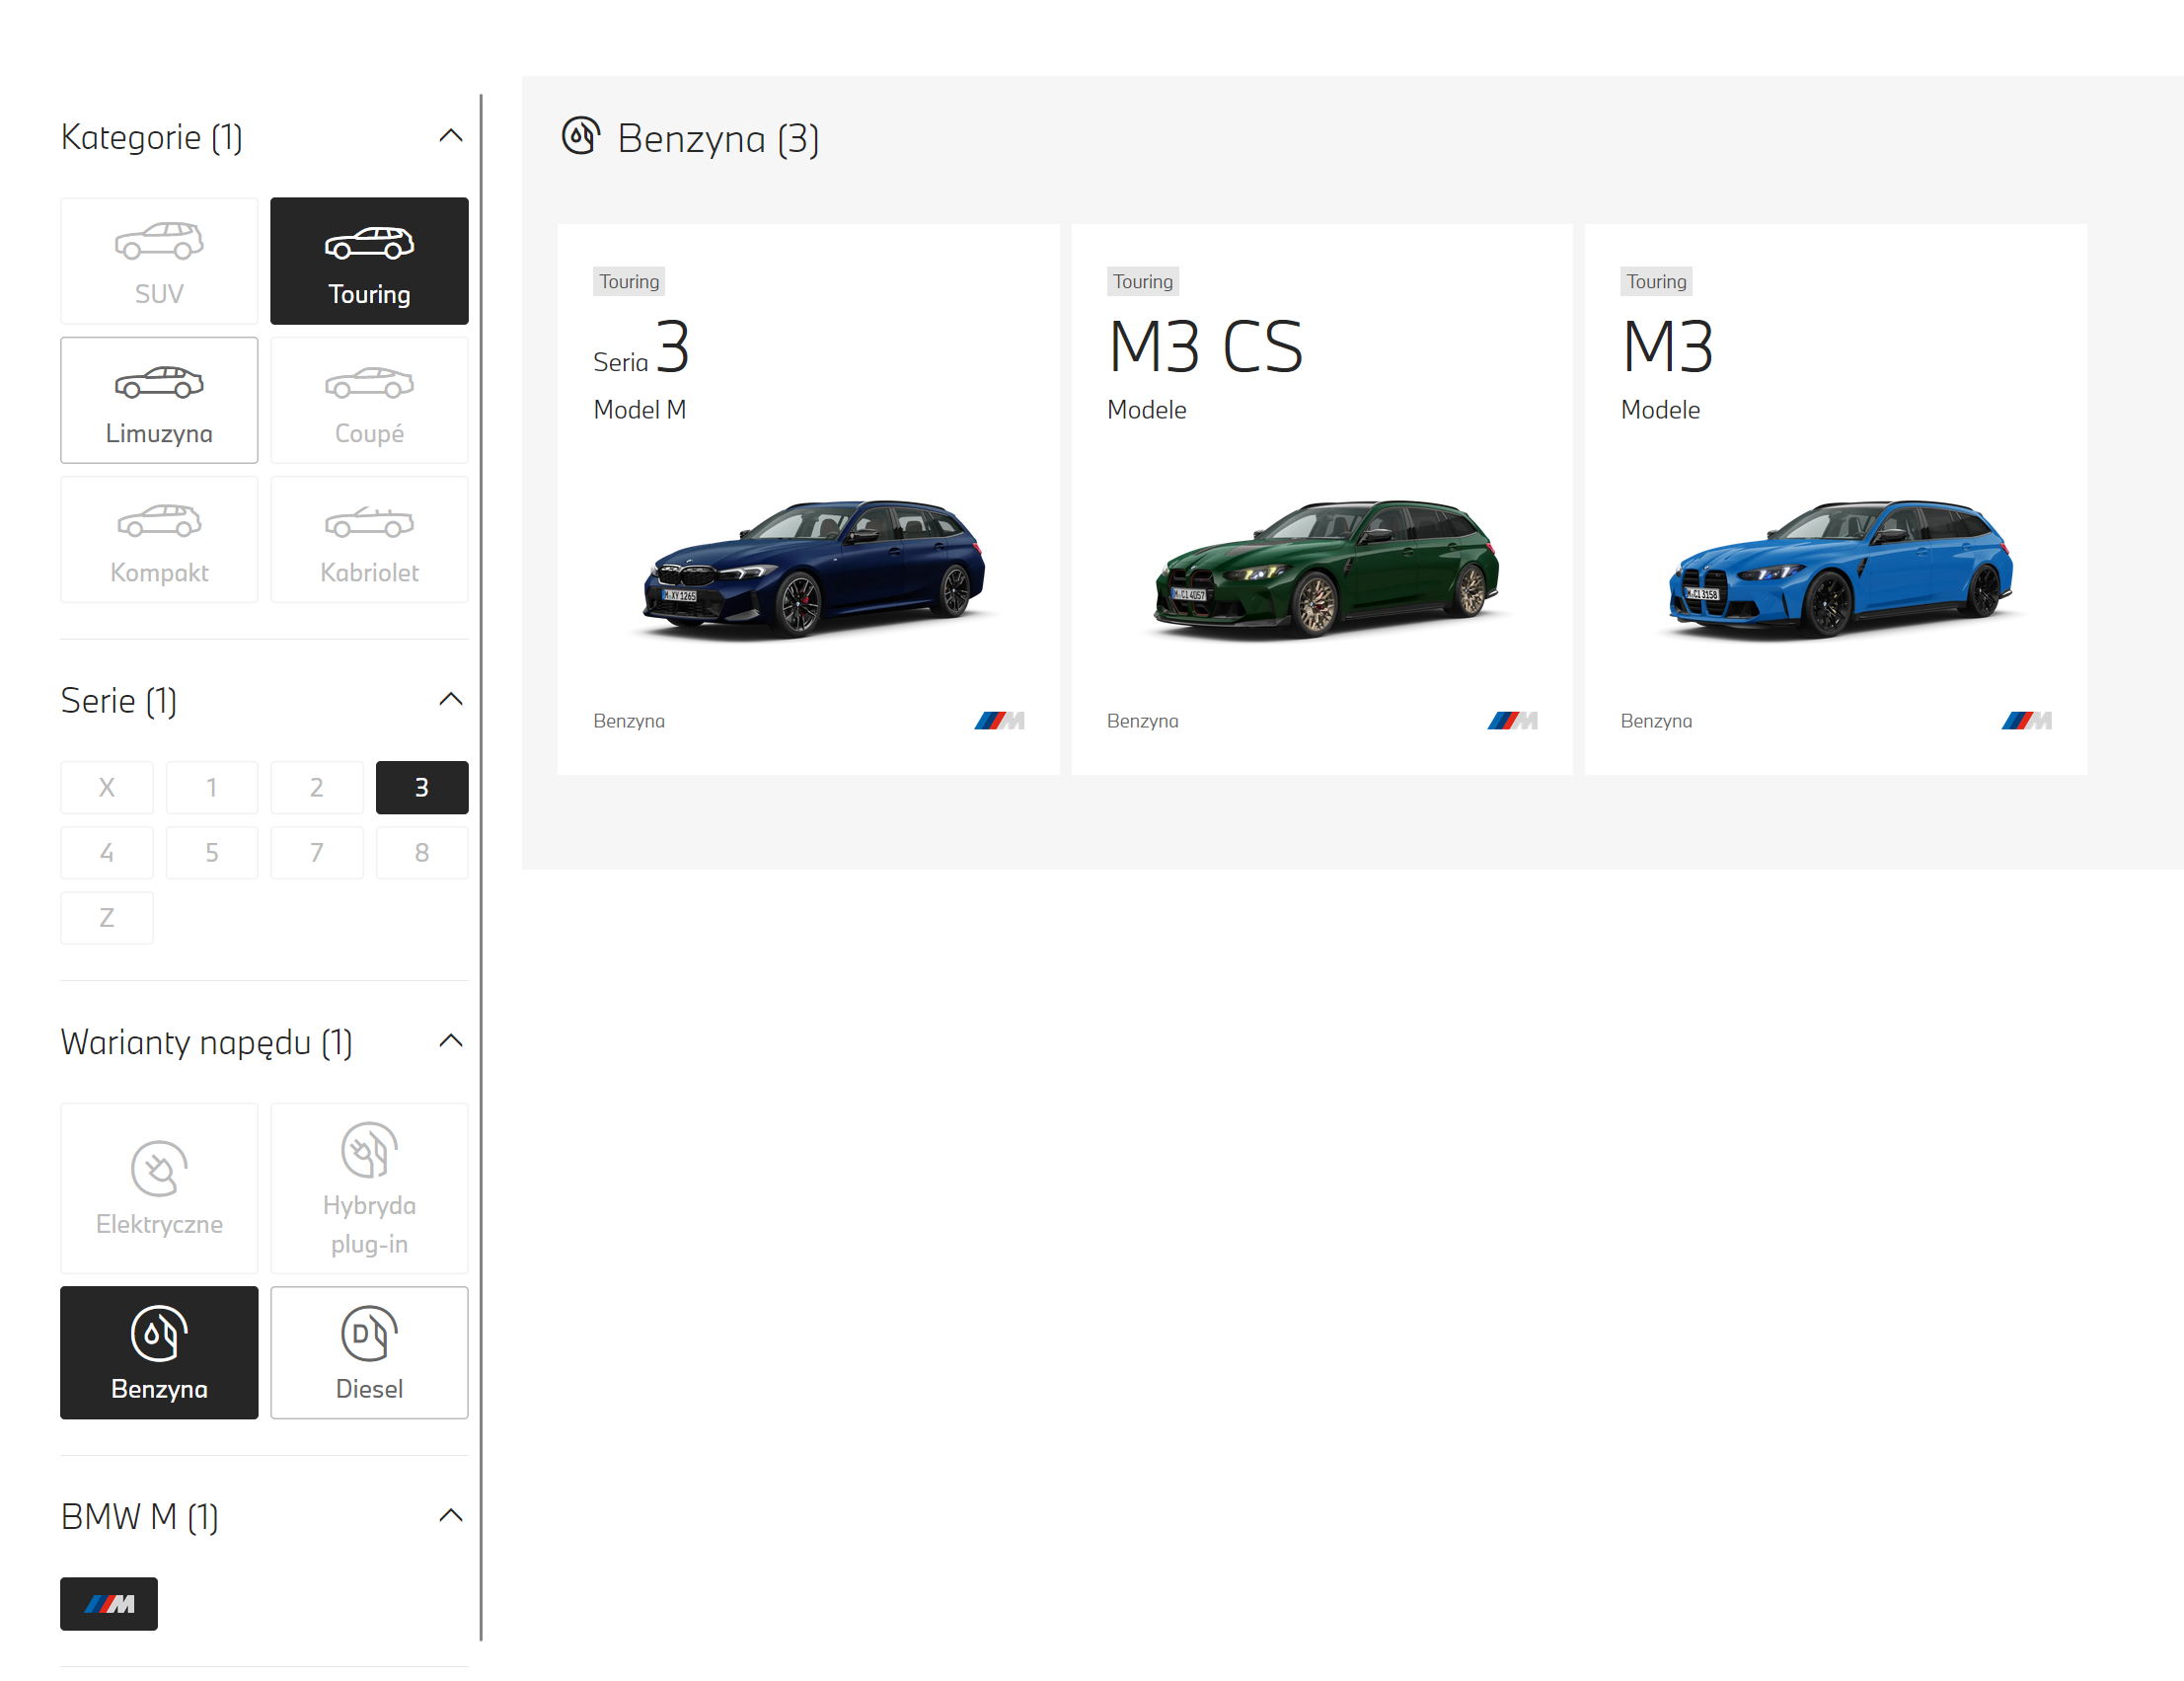The height and width of the screenshot is (1681, 2184).
Task: Toggle the BMW M logo filter
Action: click(109, 1603)
